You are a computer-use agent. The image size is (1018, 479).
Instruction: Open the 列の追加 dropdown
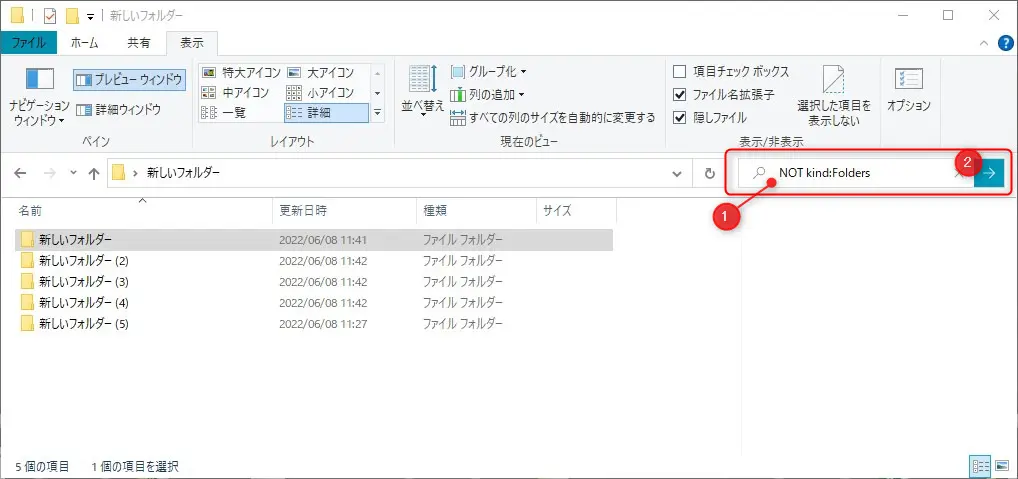click(x=487, y=95)
